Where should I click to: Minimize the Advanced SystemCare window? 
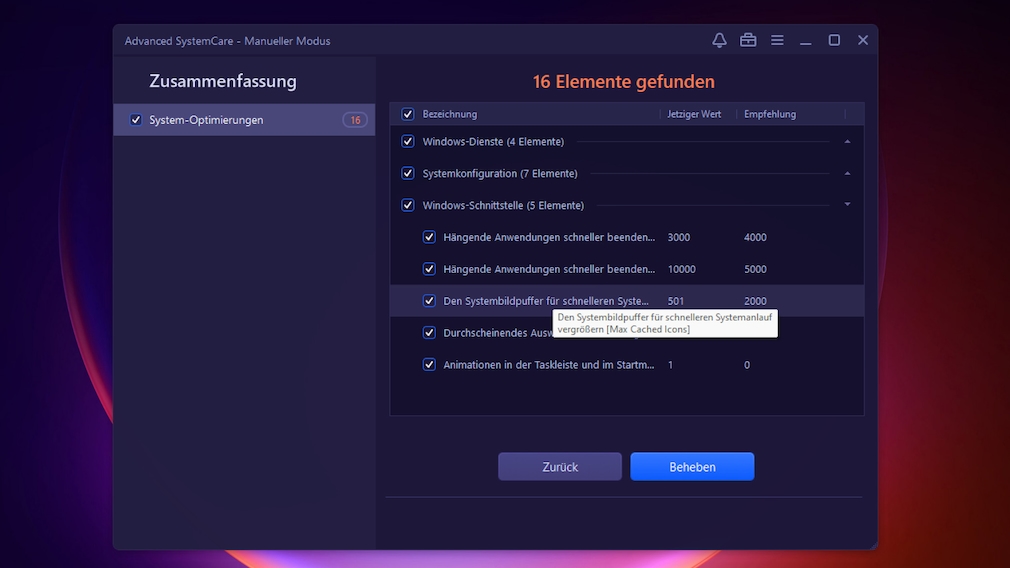(x=805, y=40)
